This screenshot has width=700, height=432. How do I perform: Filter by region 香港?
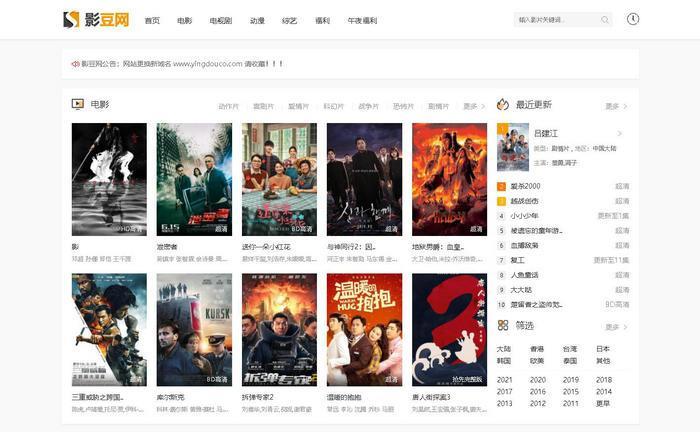[537, 349]
